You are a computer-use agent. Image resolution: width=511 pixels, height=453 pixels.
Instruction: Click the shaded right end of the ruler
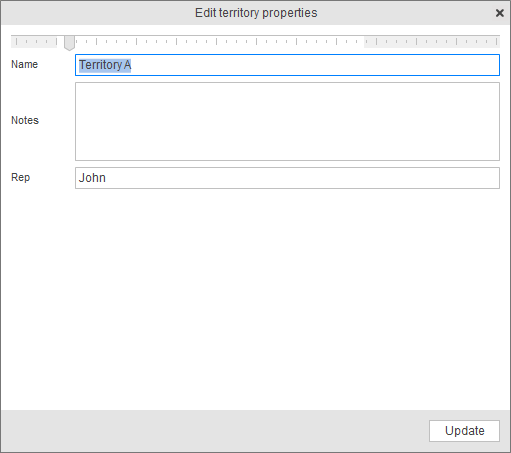click(x=432, y=42)
